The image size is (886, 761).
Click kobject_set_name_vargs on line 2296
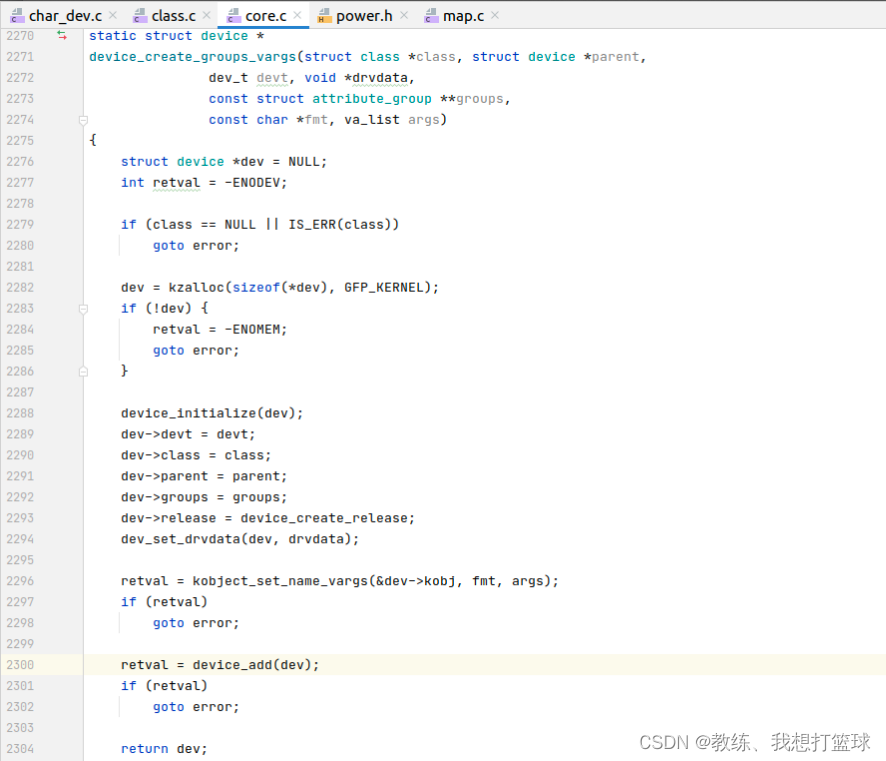pos(280,581)
